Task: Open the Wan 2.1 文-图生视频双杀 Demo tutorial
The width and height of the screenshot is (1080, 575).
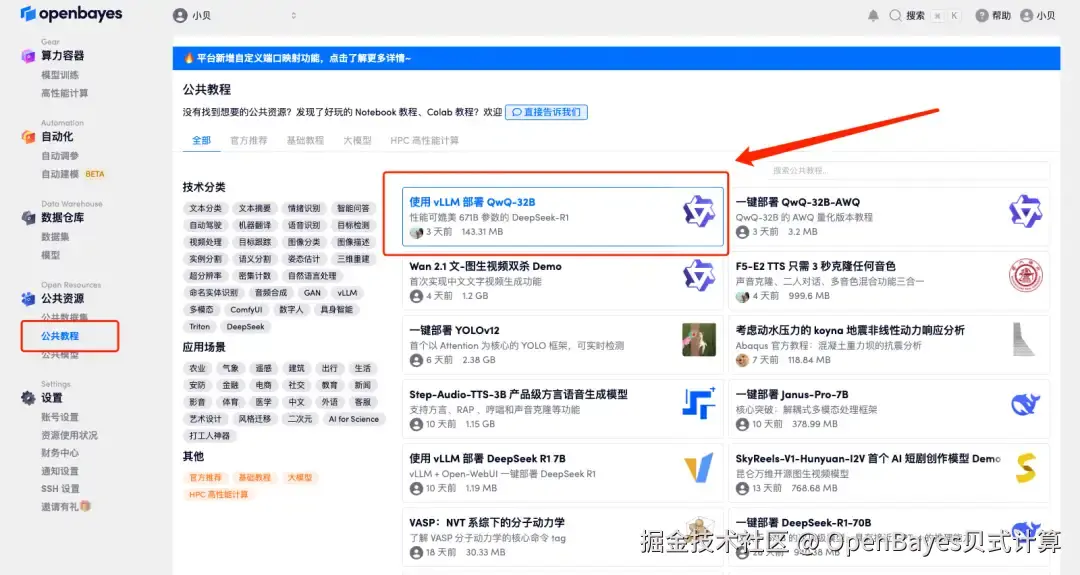Action: (485, 266)
